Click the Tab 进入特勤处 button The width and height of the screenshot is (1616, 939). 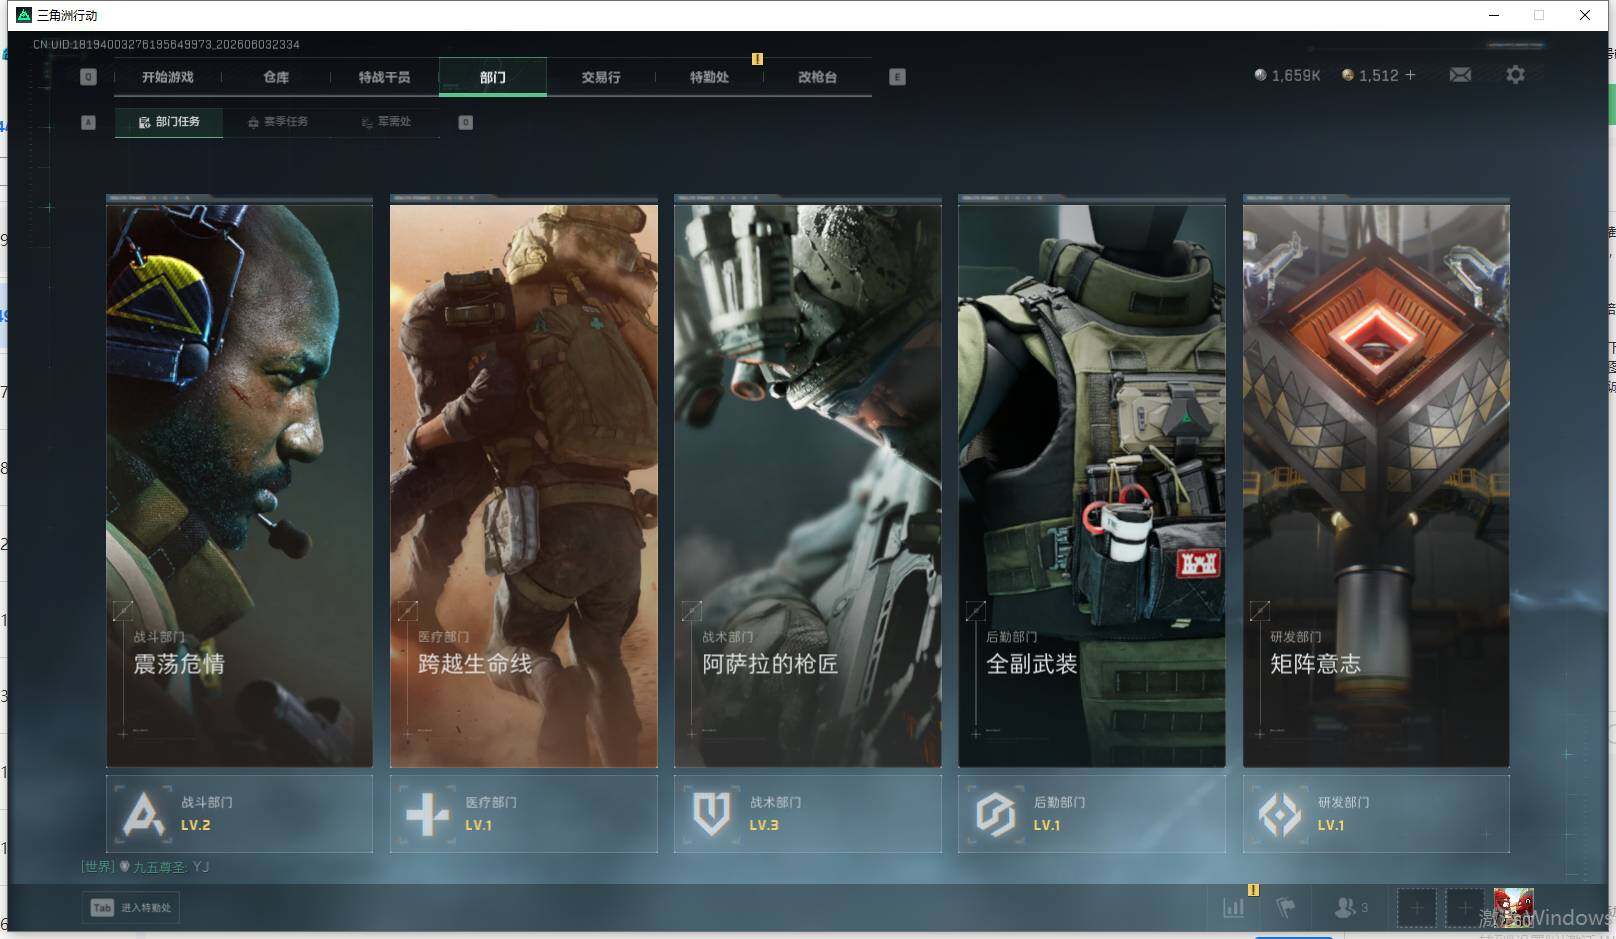(x=131, y=908)
